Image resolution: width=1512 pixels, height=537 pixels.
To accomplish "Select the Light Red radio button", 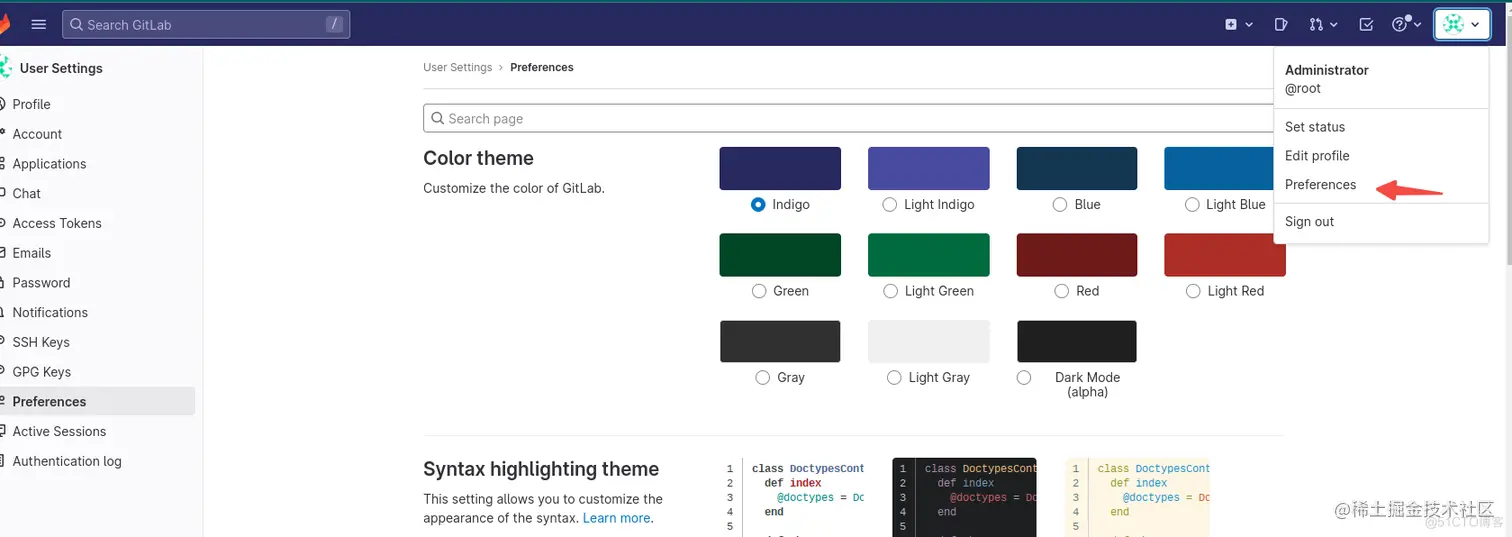I will pos(1193,291).
